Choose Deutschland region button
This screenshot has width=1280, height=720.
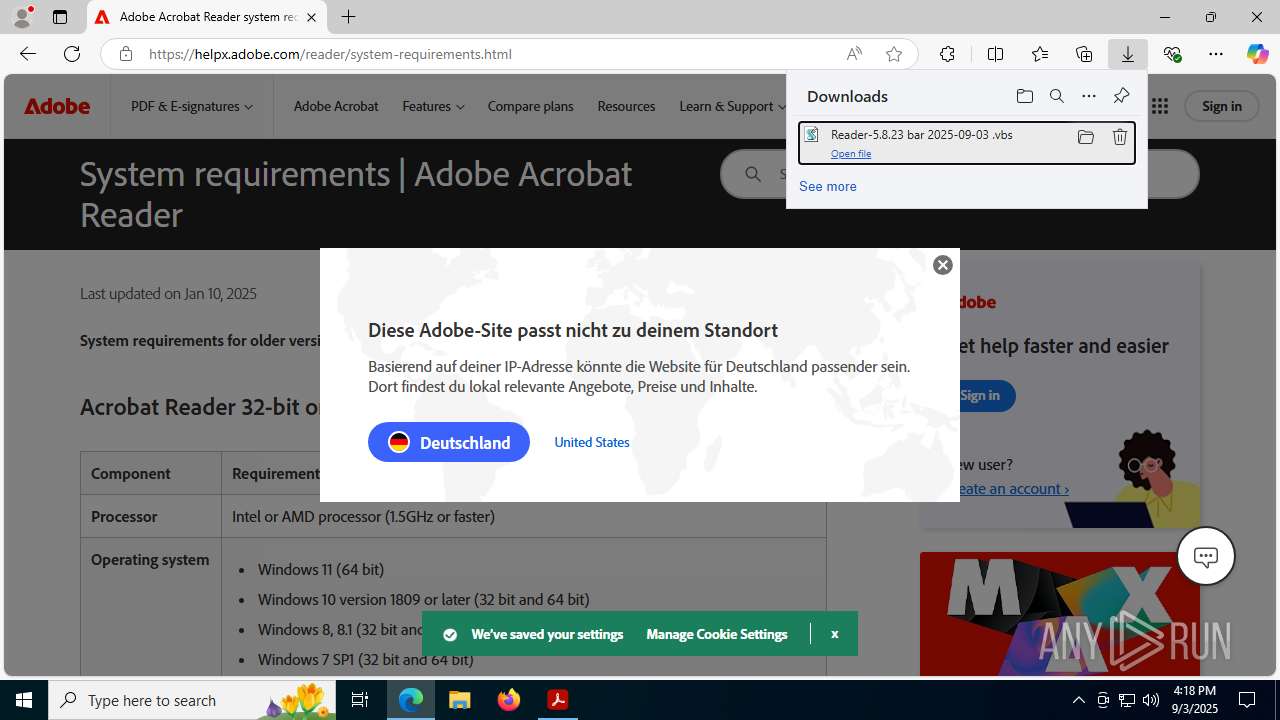pyautogui.click(x=449, y=442)
